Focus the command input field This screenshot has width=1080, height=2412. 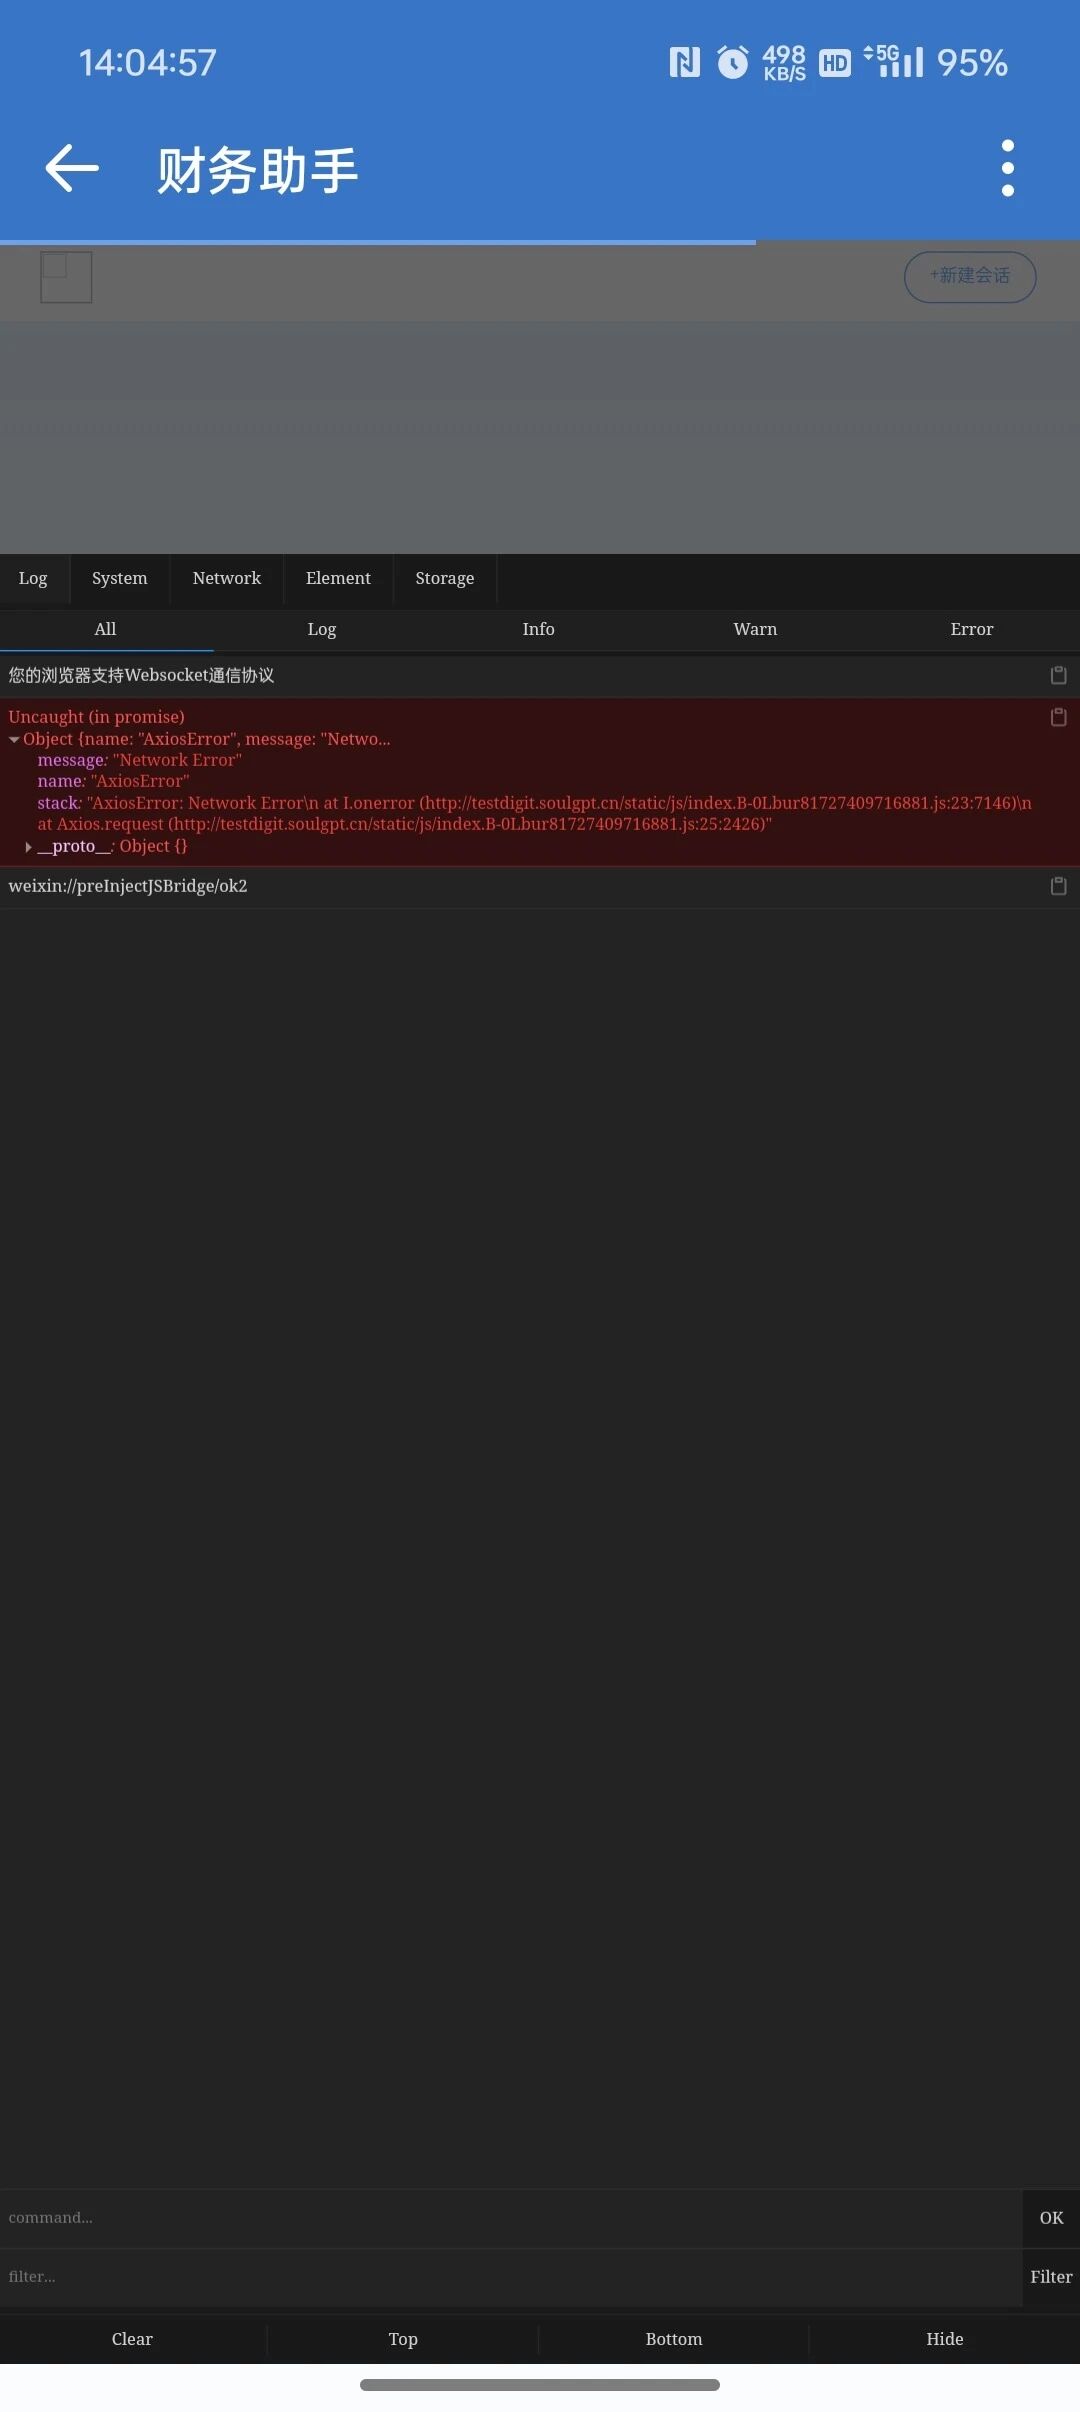point(510,2218)
